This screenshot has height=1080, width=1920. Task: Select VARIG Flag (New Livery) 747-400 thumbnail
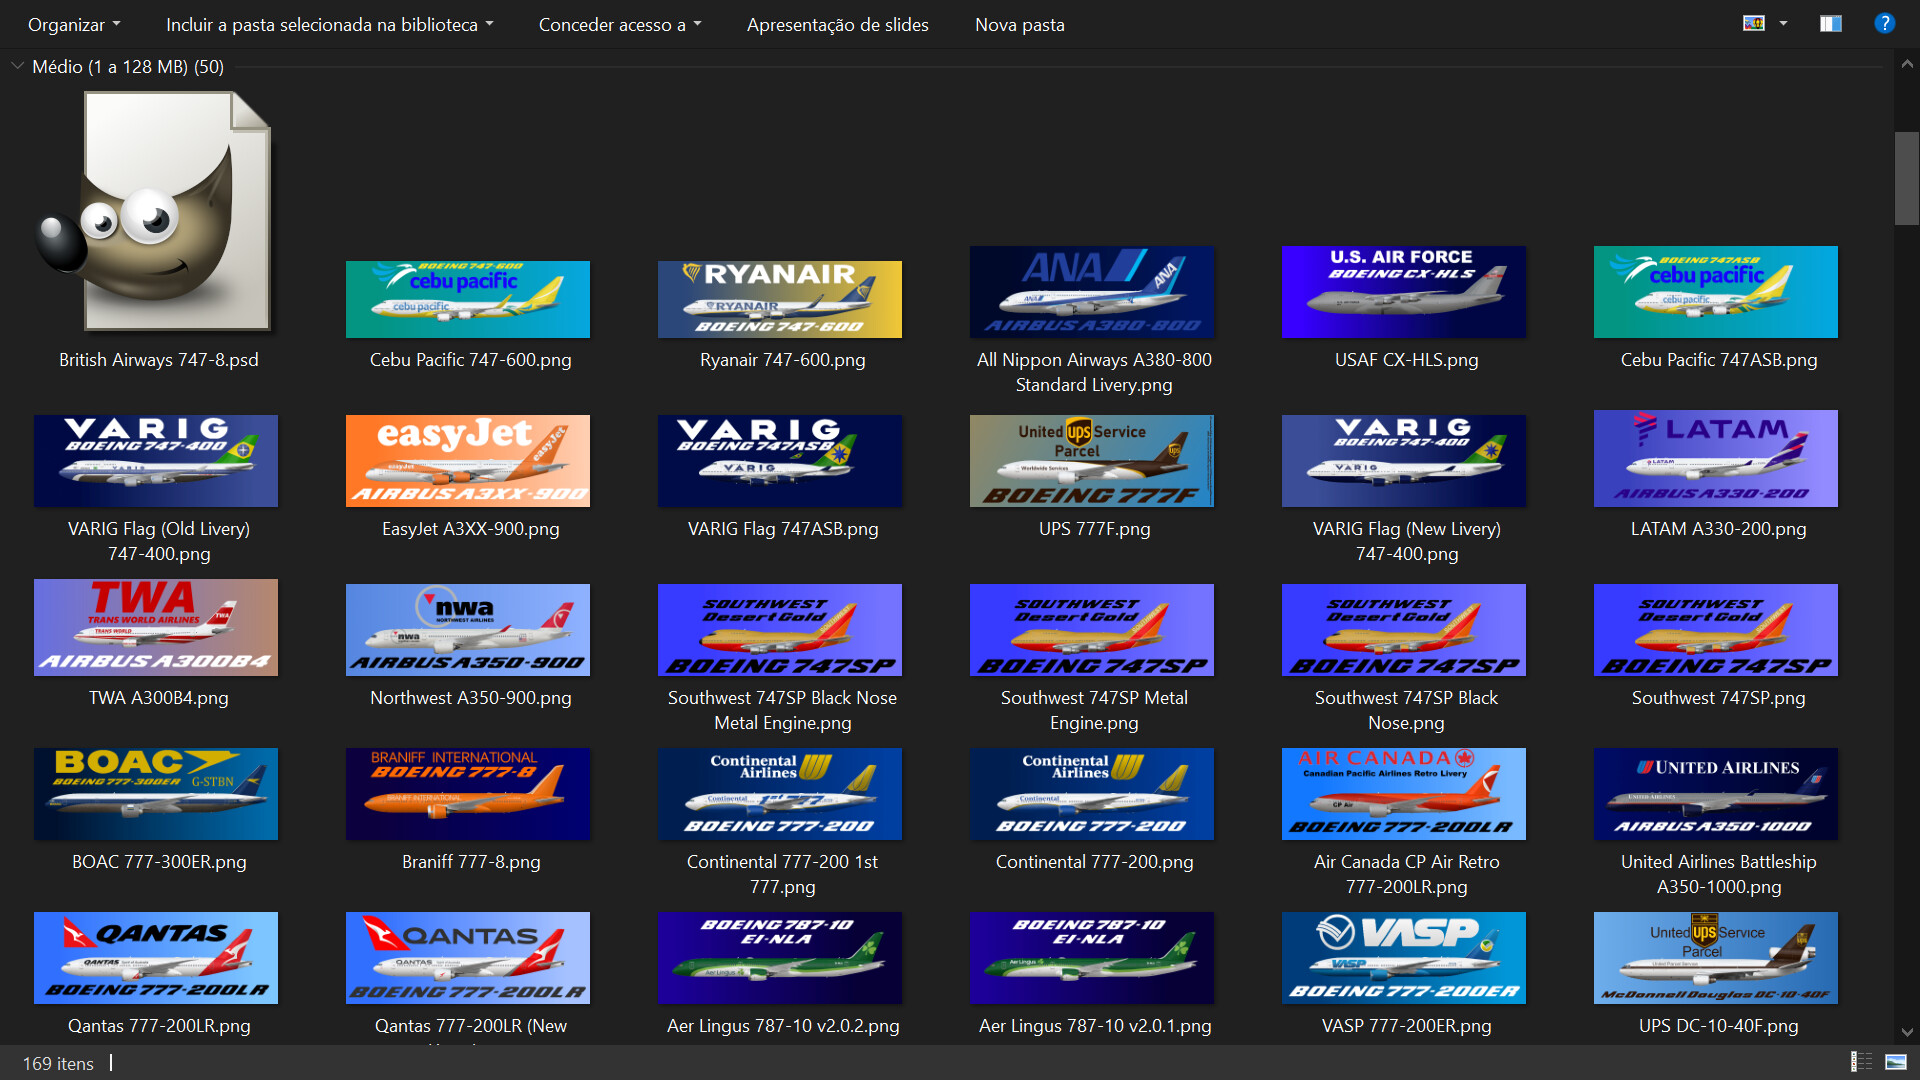[1404, 461]
